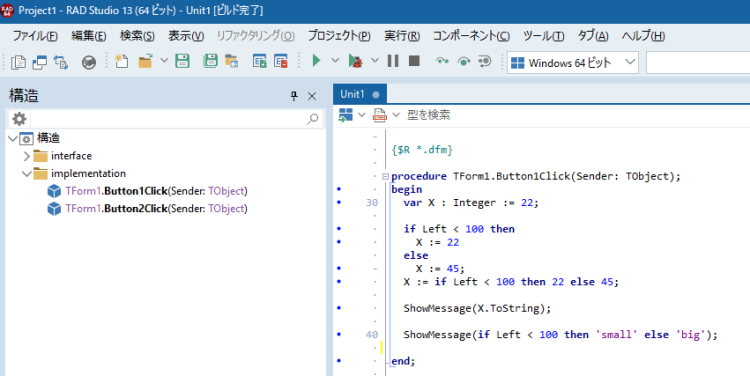Open the dropdown arrow beside debug Run icon

click(375, 61)
